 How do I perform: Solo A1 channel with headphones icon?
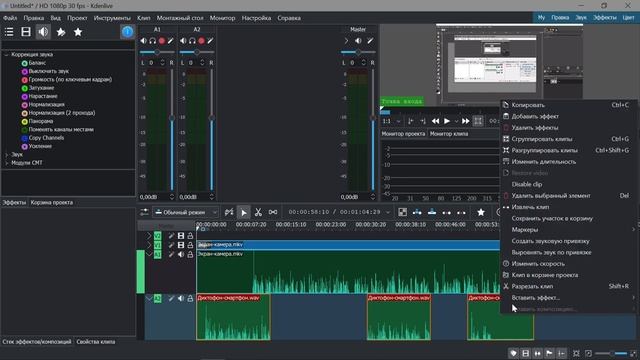coord(153,41)
